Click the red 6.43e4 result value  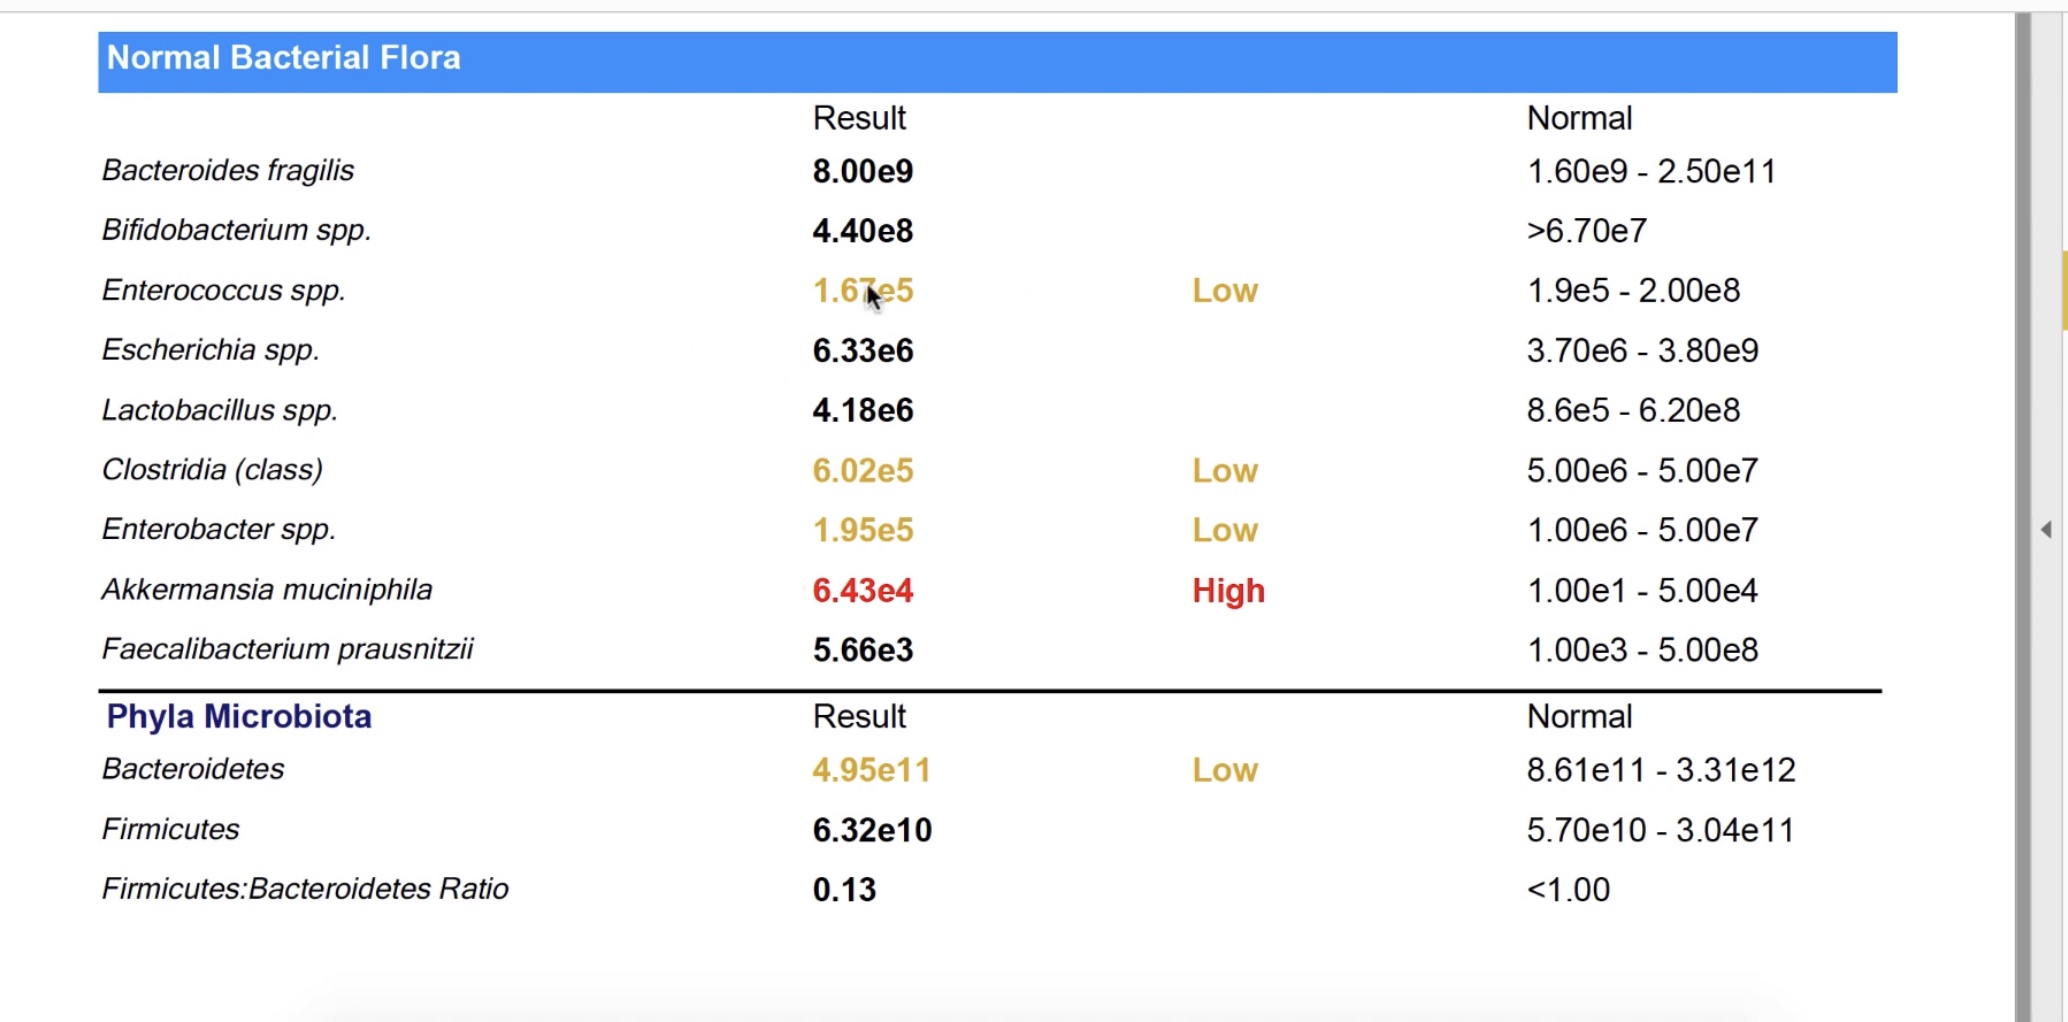(x=862, y=590)
